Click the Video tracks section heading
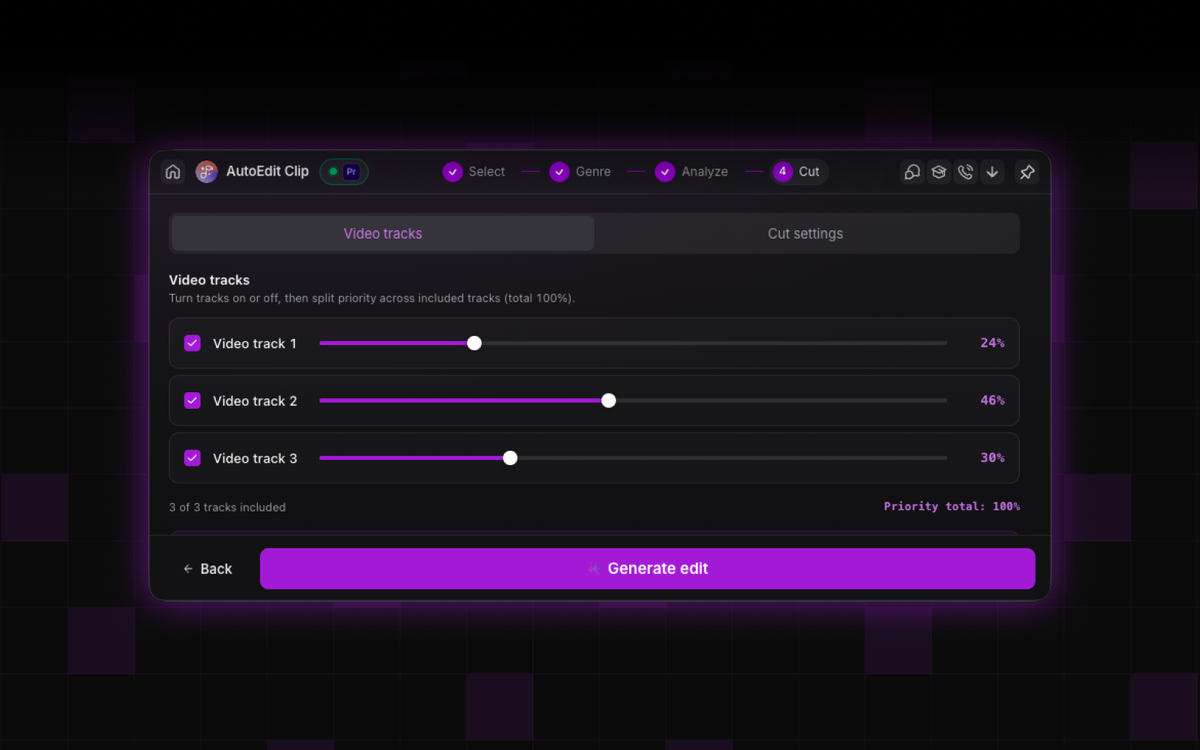The image size is (1200, 750). (x=209, y=280)
